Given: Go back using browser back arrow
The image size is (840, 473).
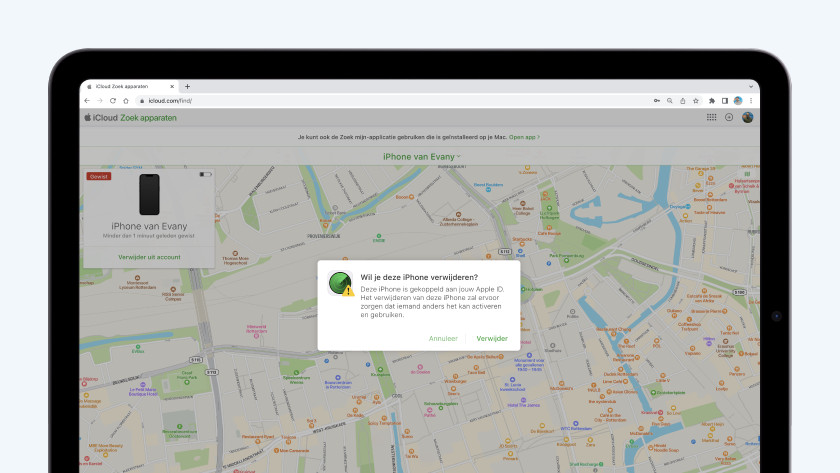Looking at the screenshot, I should [x=87, y=101].
